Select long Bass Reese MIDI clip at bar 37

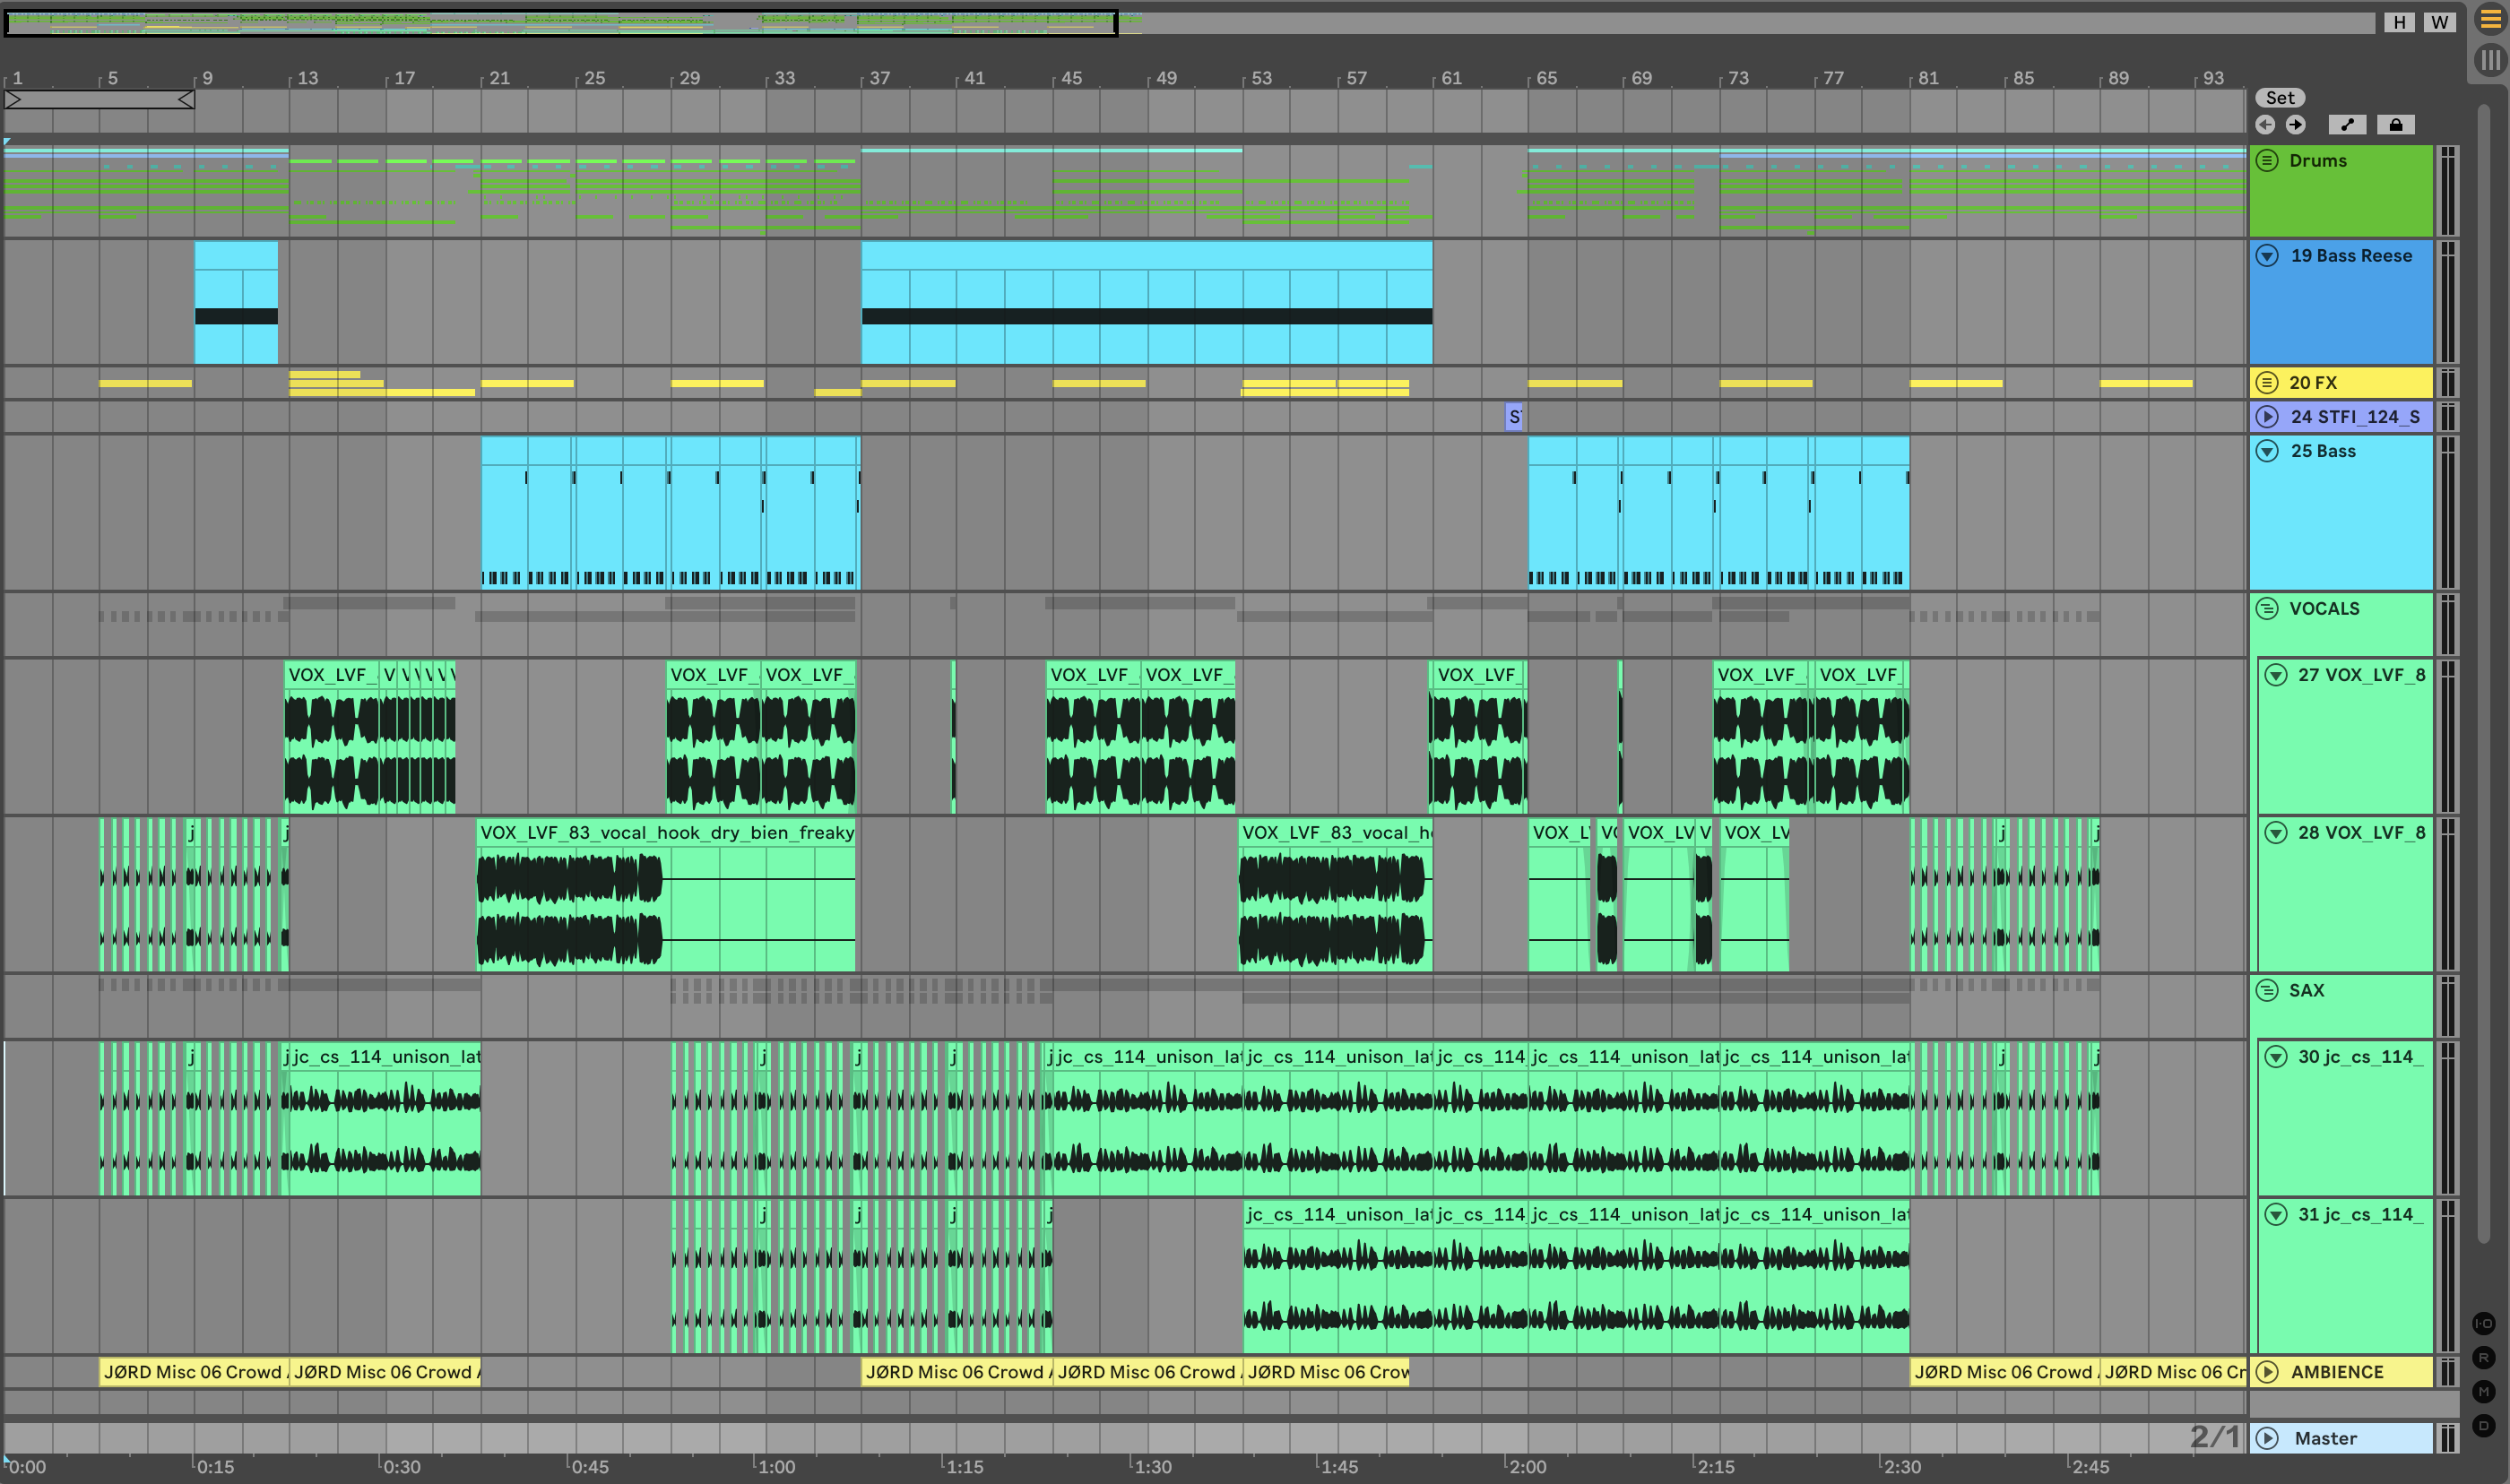click(1147, 302)
